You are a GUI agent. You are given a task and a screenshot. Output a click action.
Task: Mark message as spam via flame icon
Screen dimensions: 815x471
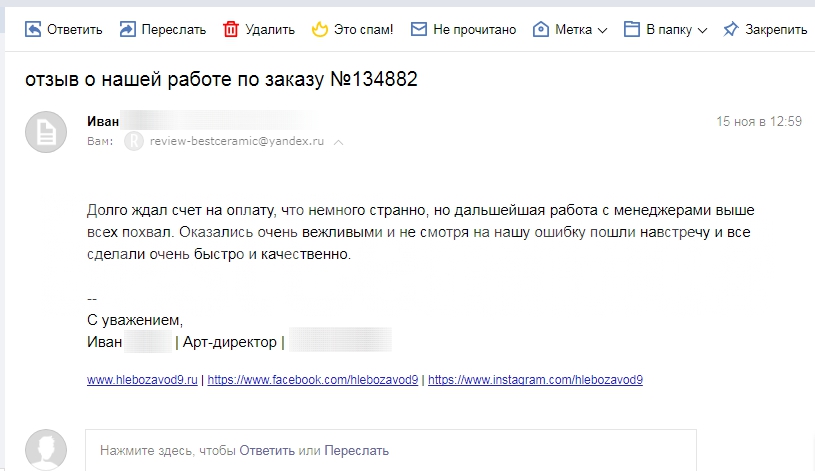pyautogui.click(x=320, y=29)
